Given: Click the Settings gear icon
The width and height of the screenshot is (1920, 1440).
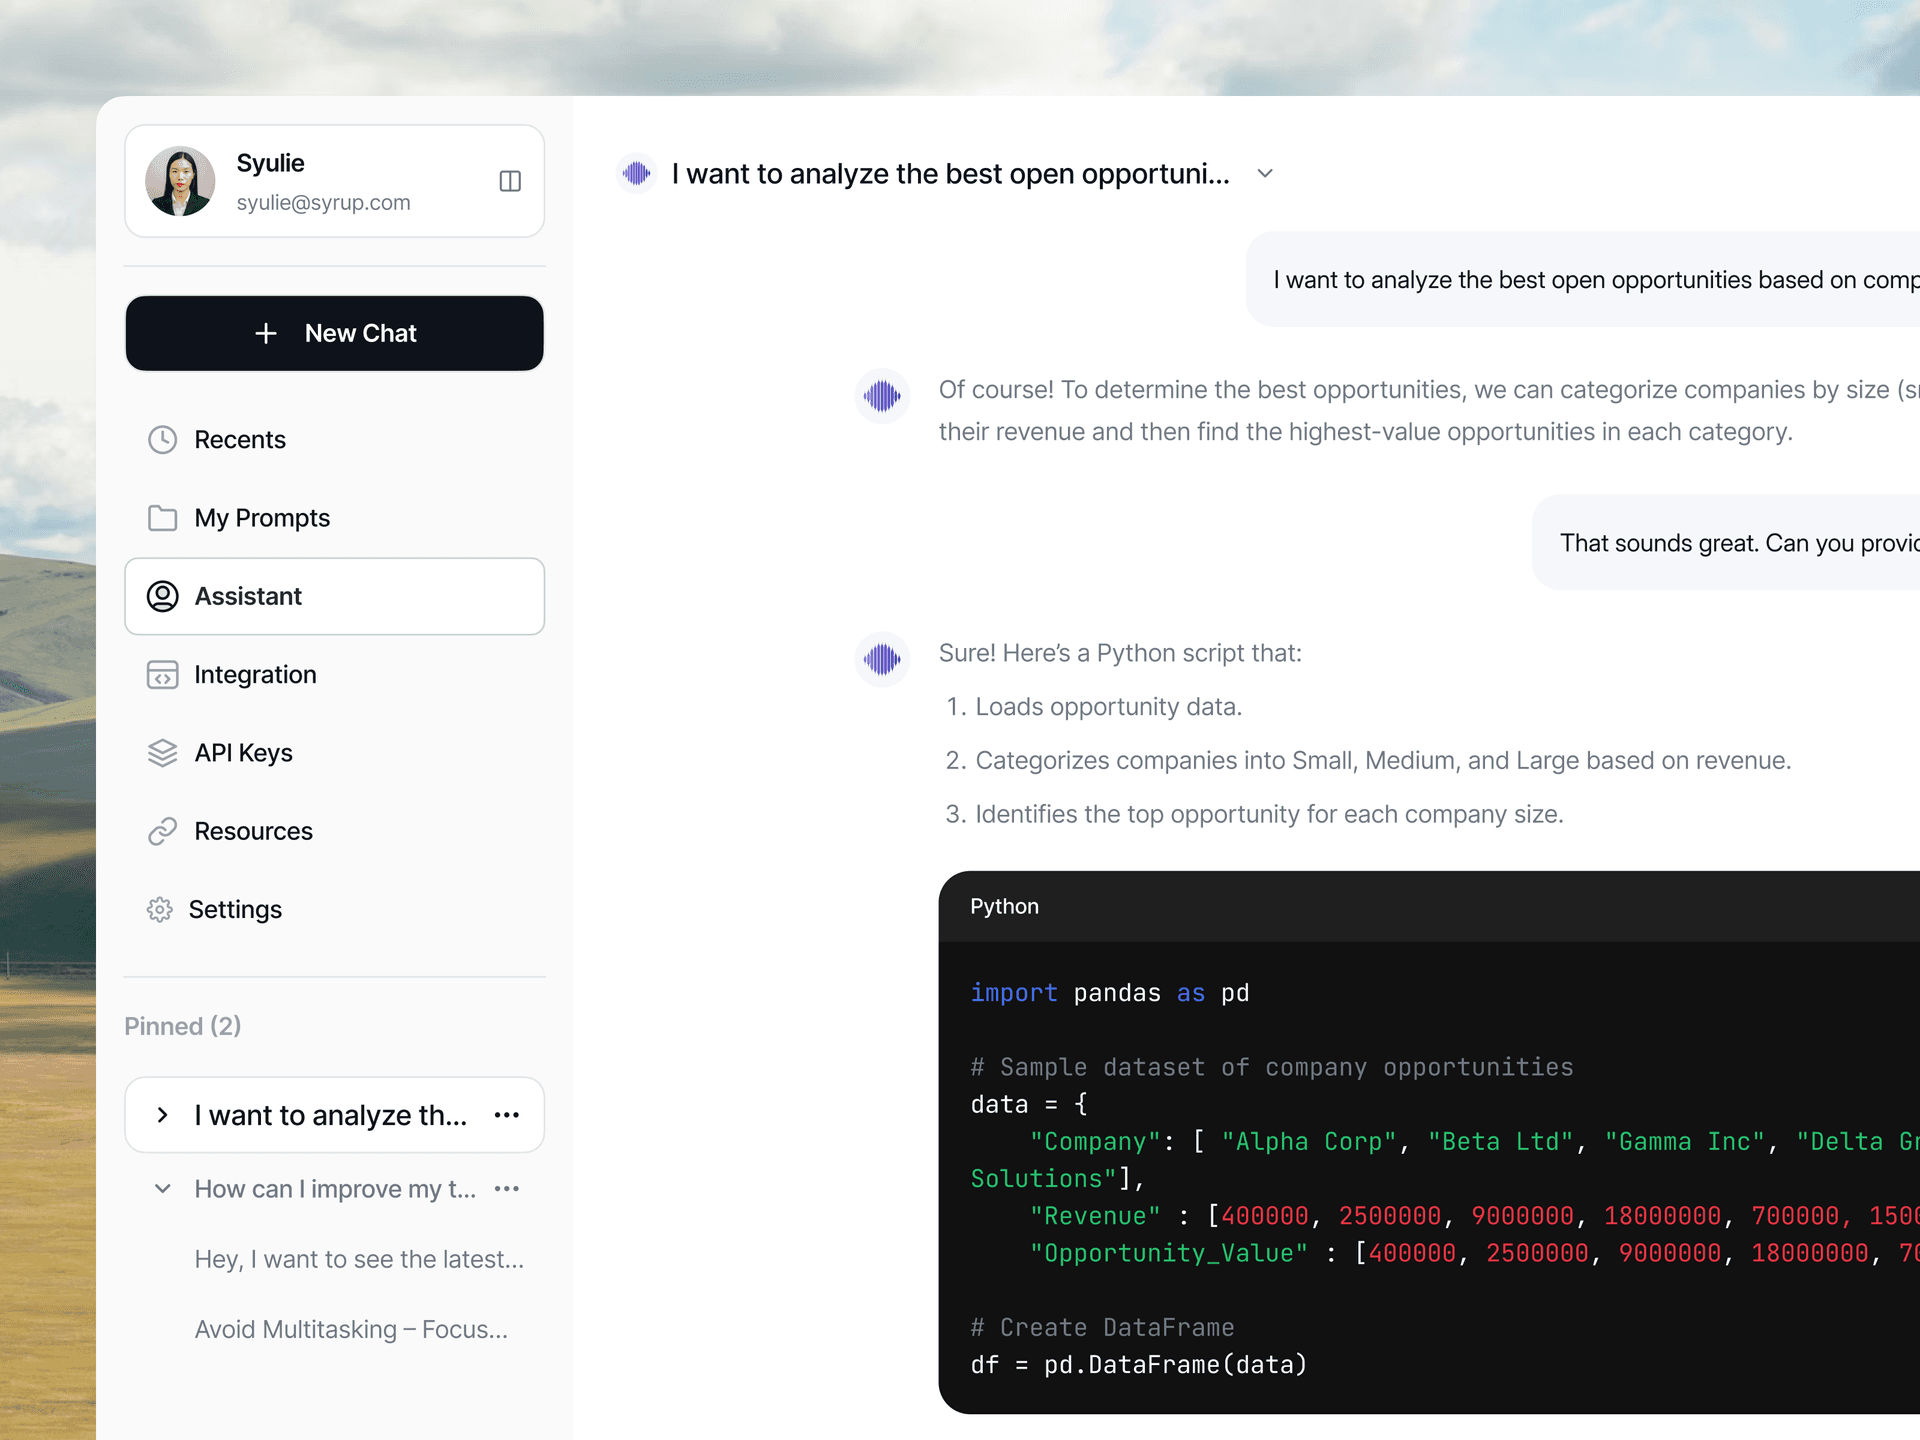Looking at the screenshot, I should pyautogui.click(x=160, y=909).
